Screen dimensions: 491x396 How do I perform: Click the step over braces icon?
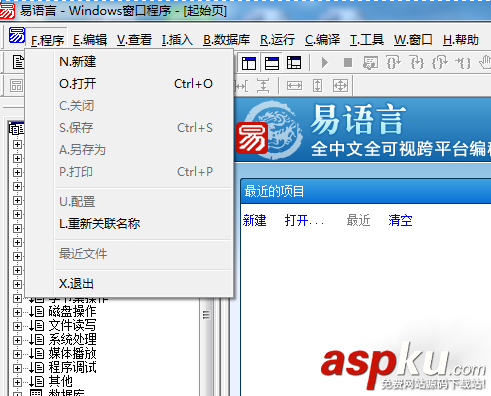coord(394,62)
